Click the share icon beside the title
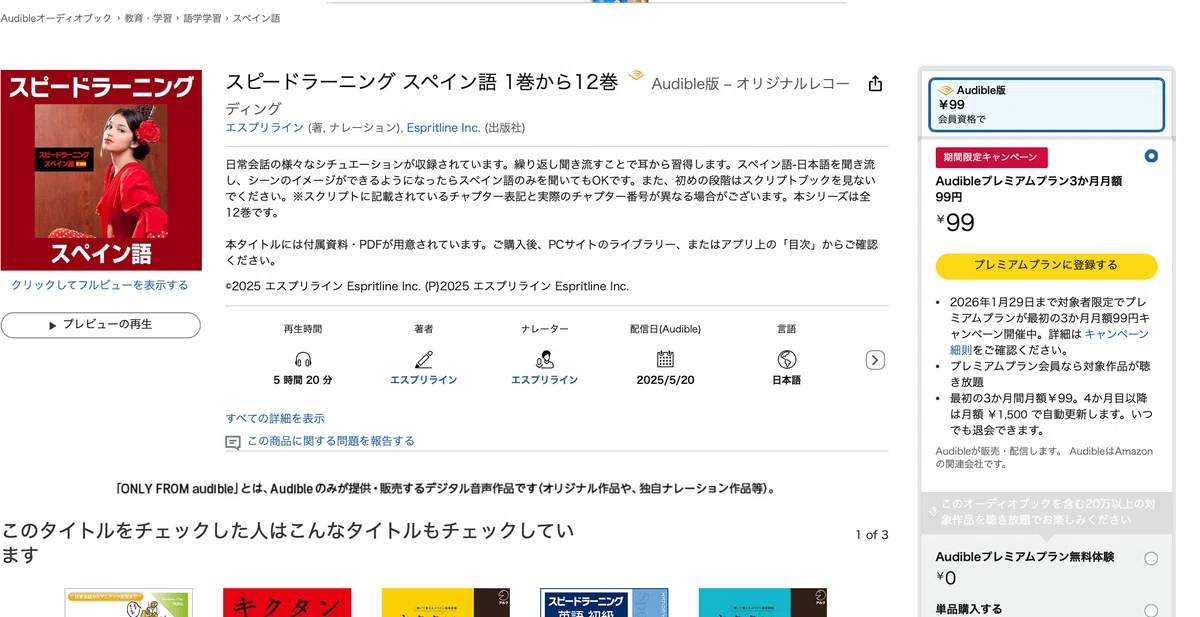 (x=875, y=84)
